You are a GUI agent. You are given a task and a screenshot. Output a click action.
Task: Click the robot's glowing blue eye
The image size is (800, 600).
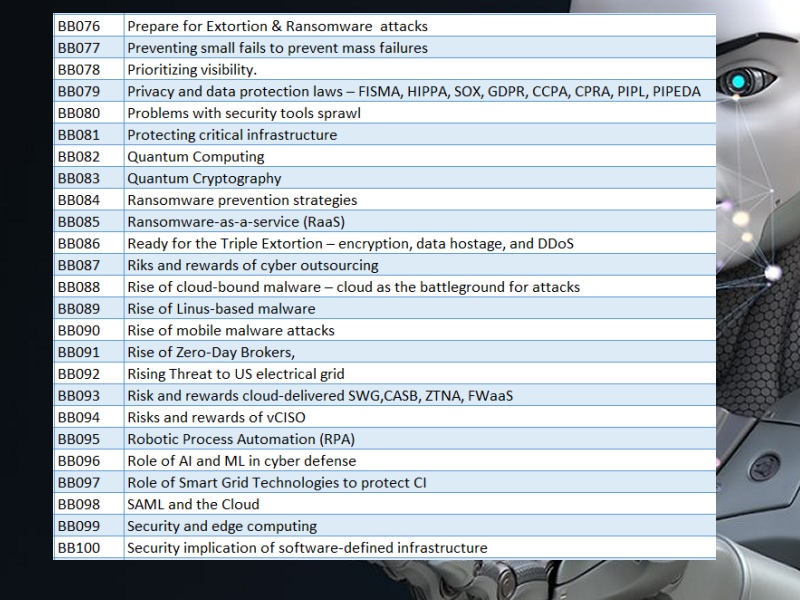[738, 81]
